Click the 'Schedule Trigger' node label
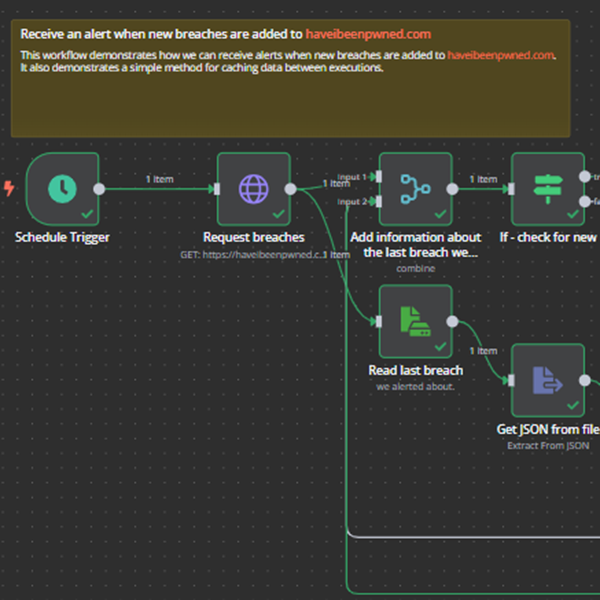Image resolution: width=600 pixels, height=600 pixels. tap(62, 237)
